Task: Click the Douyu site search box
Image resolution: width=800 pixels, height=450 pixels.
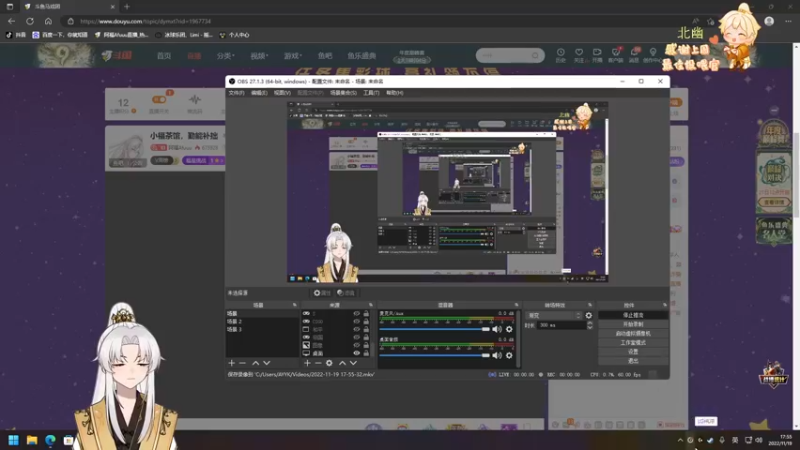Action: 510,55
